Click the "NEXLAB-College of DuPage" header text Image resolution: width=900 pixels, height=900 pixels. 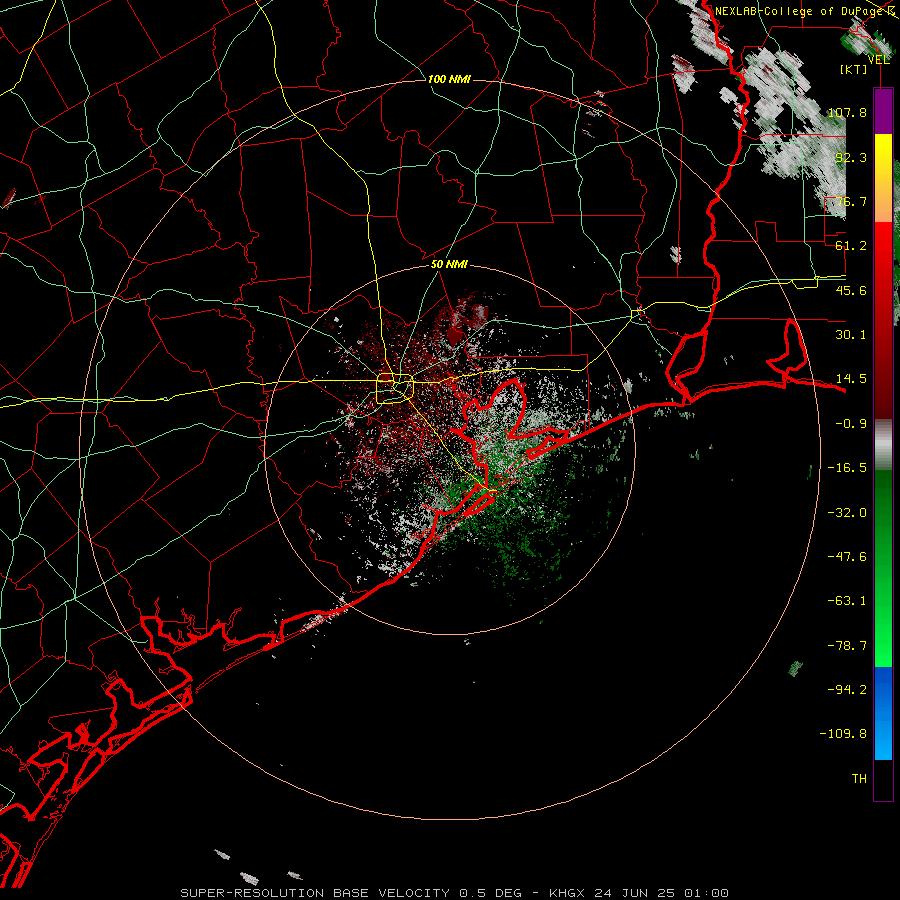point(800,11)
